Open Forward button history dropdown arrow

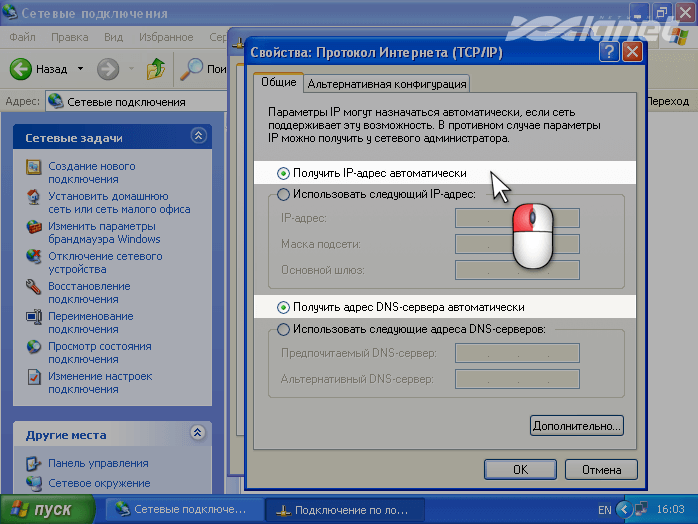[x=131, y=69]
